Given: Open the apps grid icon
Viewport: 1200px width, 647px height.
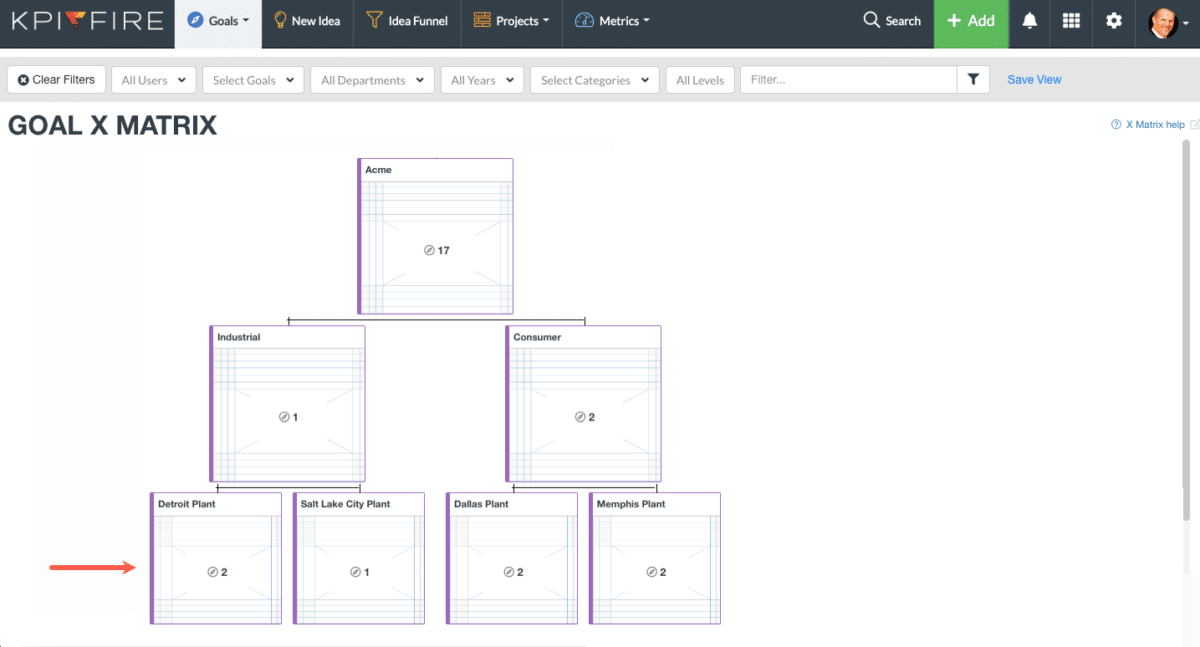Looking at the screenshot, I should pos(1071,20).
